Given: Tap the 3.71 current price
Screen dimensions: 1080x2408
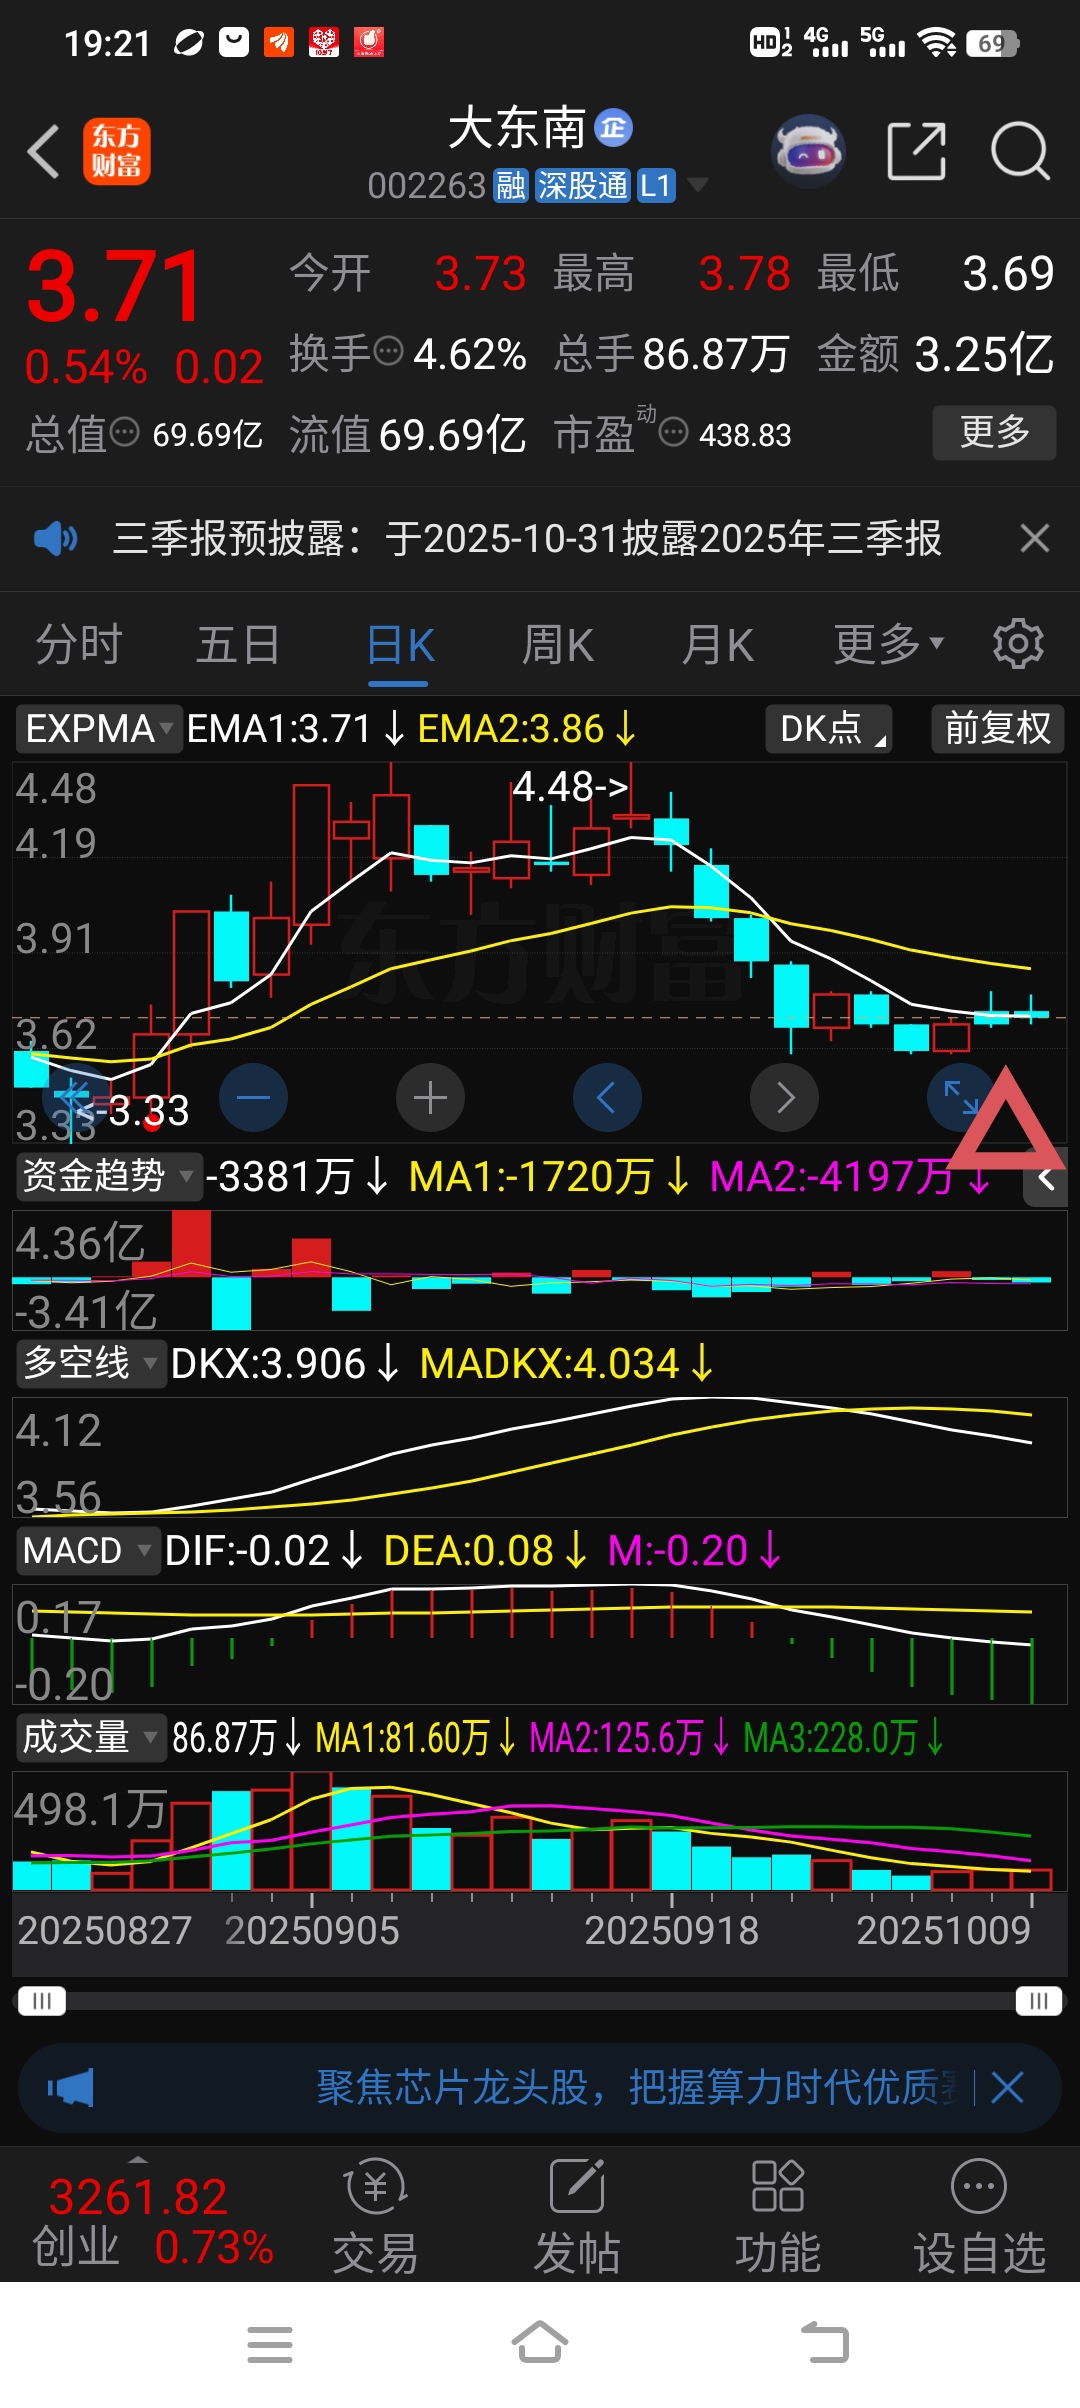Looking at the screenshot, I should pyautogui.click(x=115, y=287).
